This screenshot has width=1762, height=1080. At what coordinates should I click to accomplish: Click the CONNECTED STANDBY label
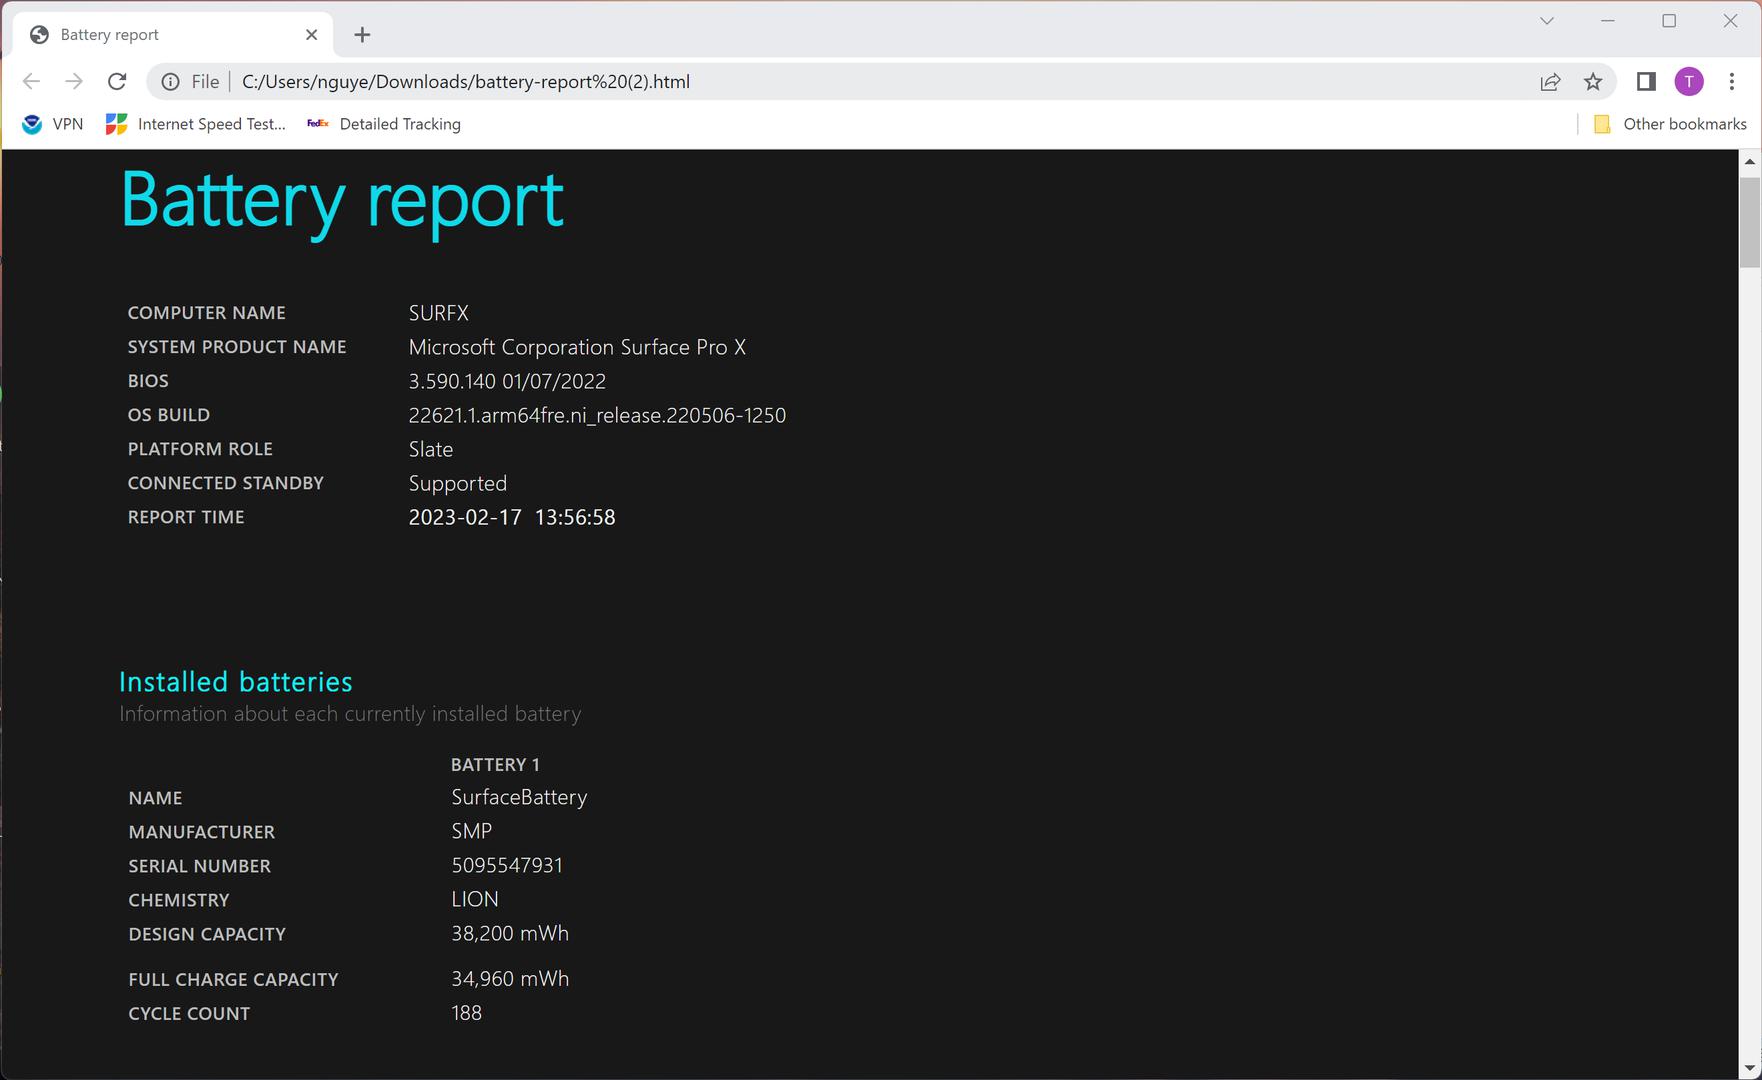pos(226,483)
